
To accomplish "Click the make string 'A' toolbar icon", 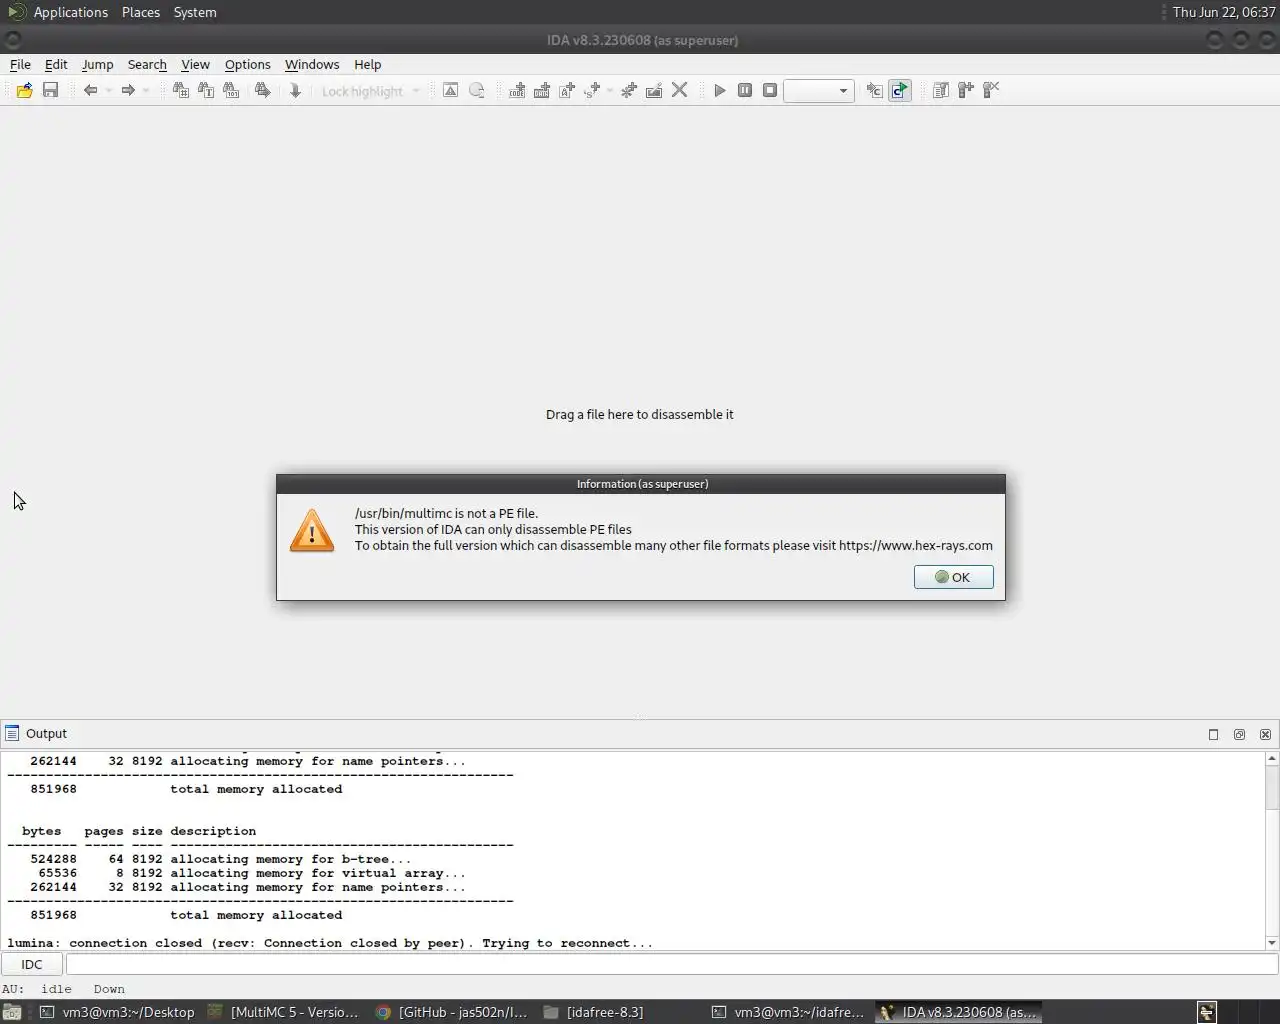I will pyautogui.click(x=567, y=90).
